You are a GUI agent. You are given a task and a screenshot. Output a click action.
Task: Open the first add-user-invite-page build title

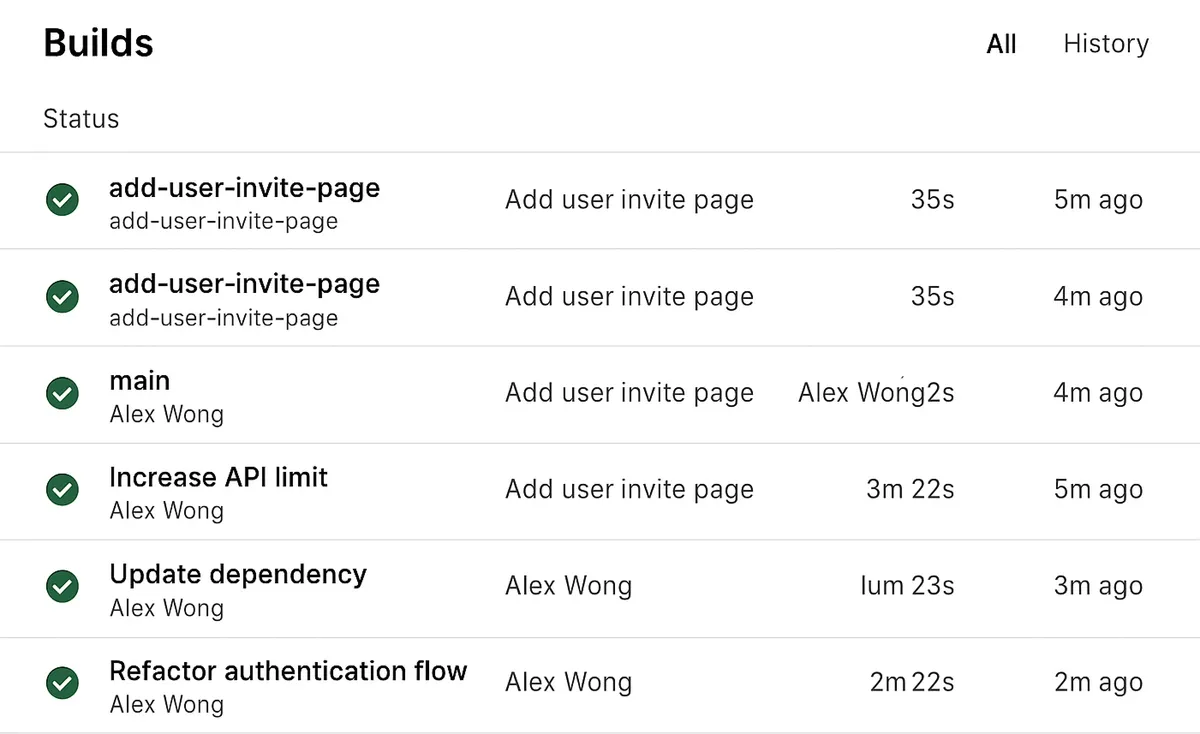244,187
